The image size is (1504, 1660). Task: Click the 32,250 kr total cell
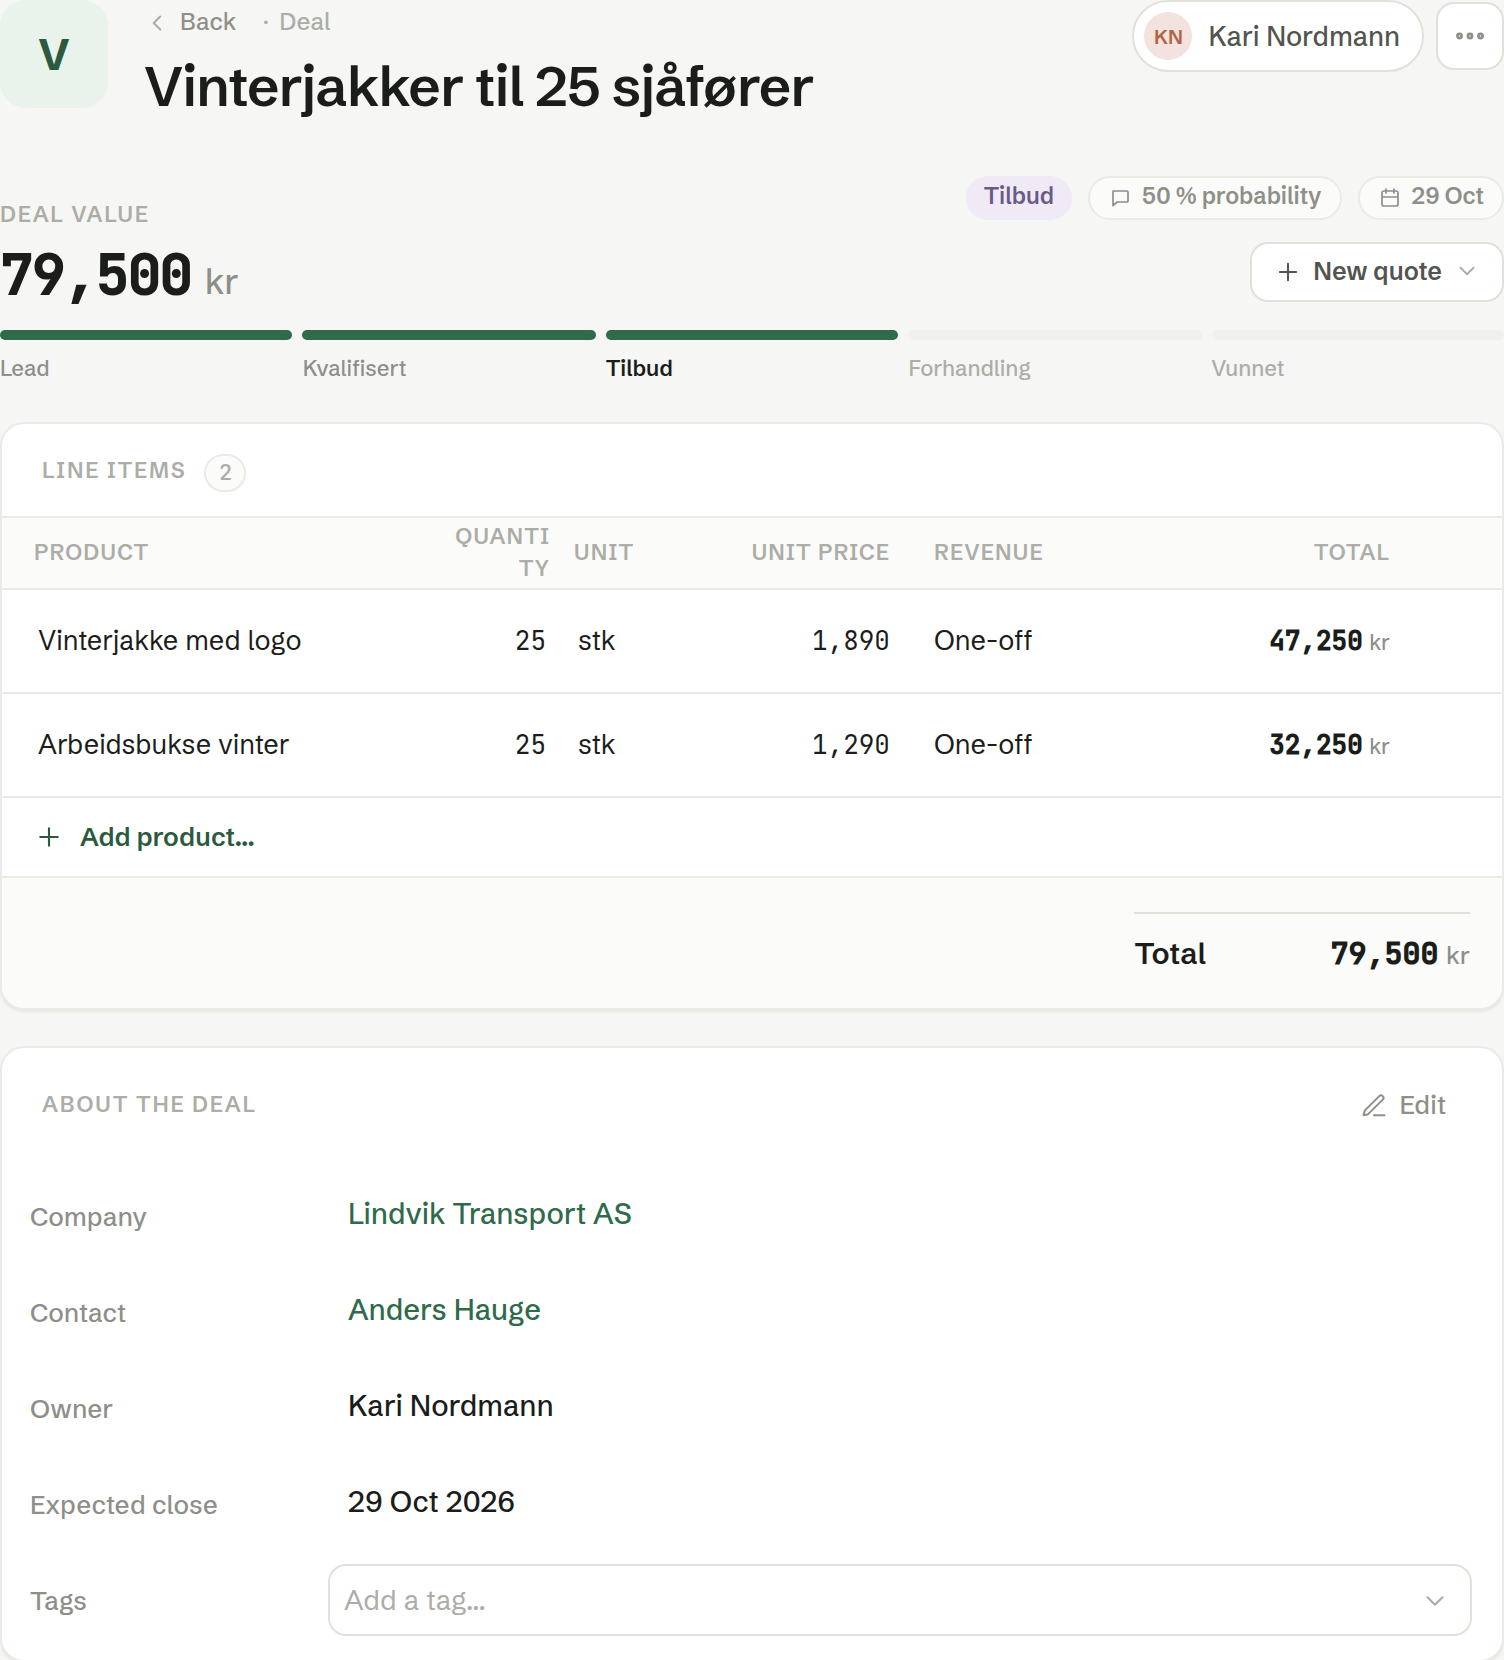pyautogui.click(x=1329, y=745)
